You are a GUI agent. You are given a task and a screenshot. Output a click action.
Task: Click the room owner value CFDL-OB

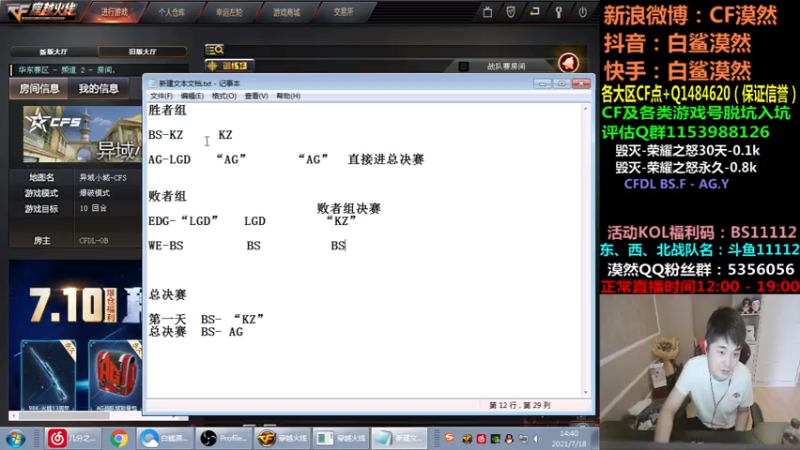coord(94,240)
